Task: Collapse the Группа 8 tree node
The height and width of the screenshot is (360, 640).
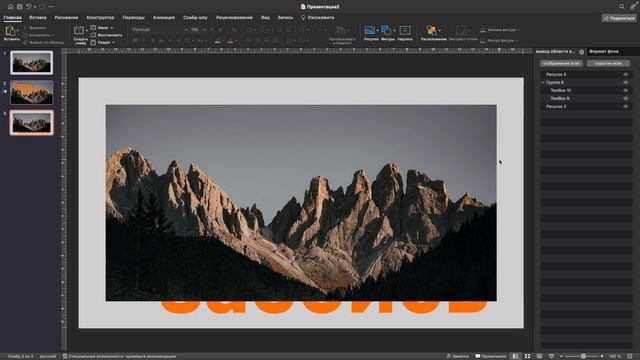Action: pyautogui.click(x=543, y=82)
